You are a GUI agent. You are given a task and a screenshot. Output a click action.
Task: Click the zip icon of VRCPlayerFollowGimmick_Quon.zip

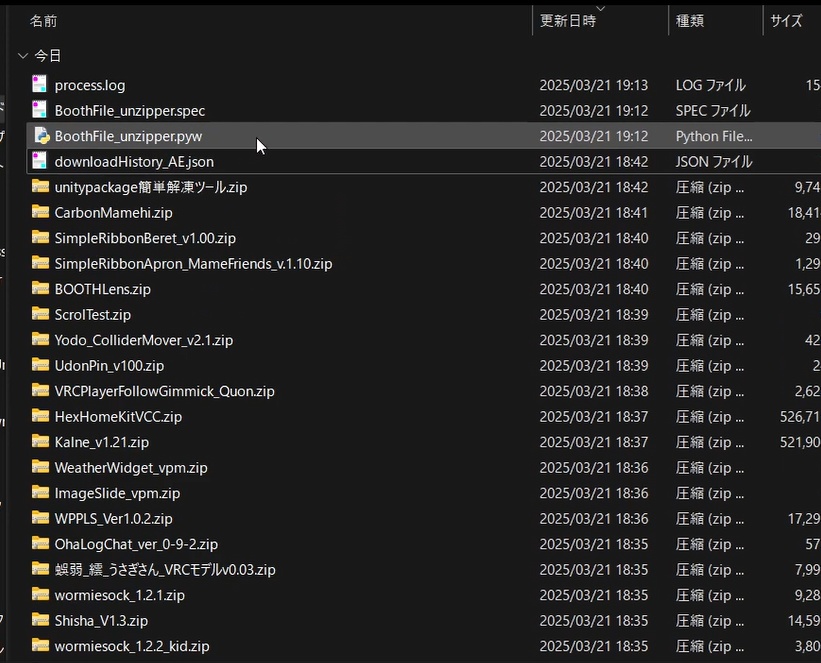tap(40, 390)
